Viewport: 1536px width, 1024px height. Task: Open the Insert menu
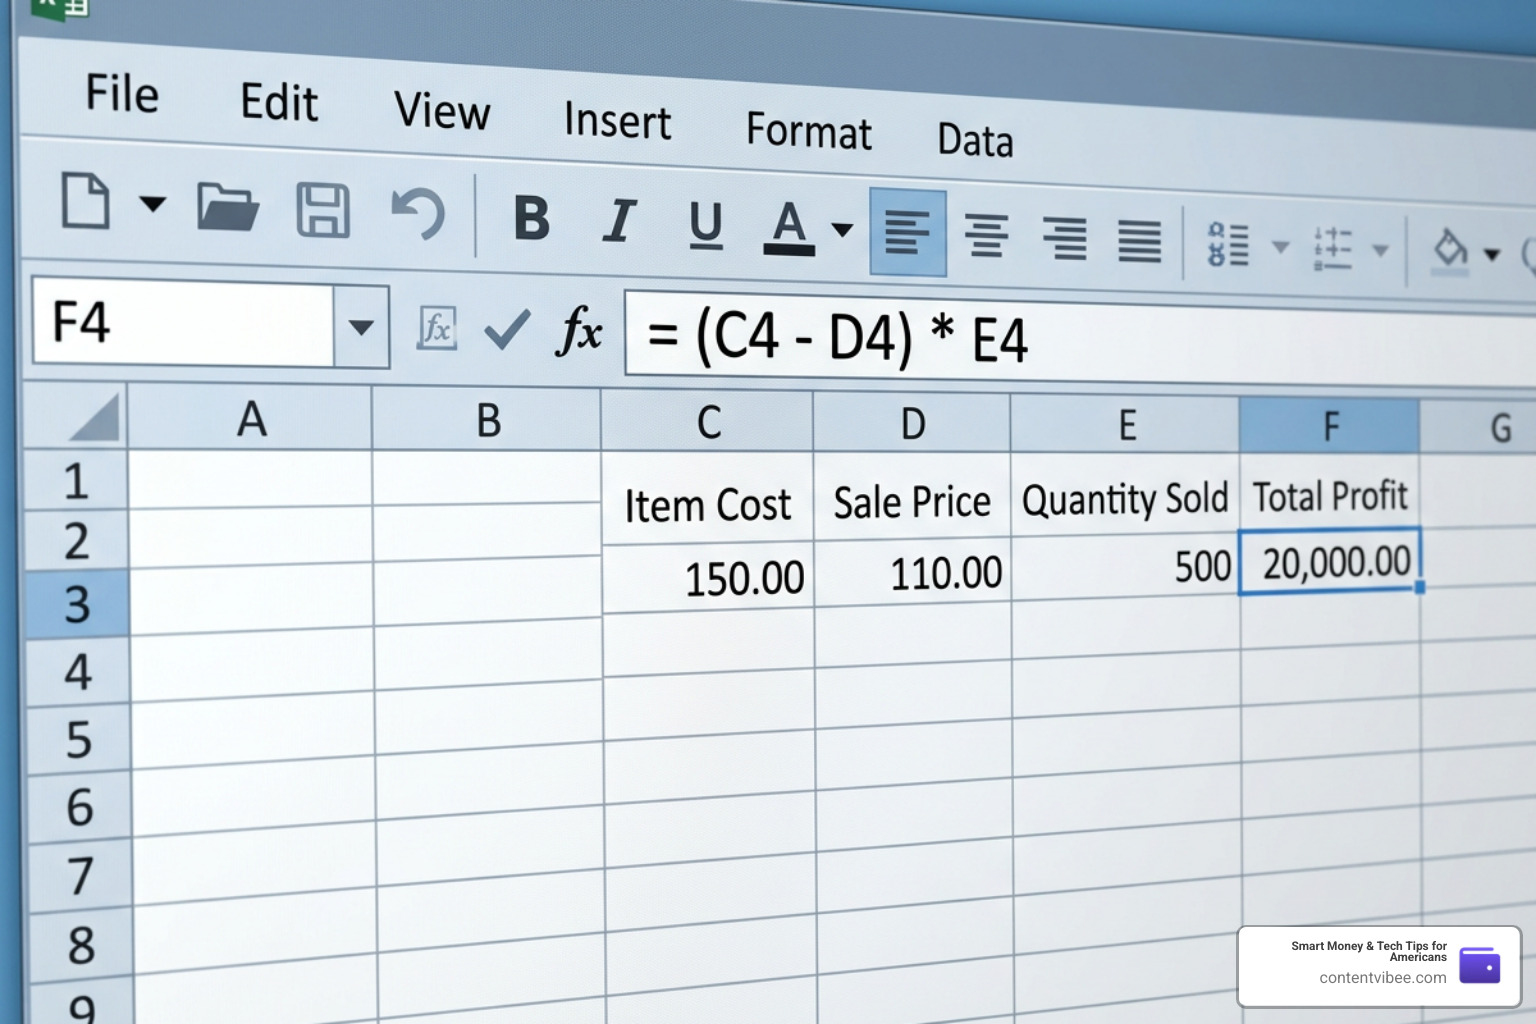[617, 120]
